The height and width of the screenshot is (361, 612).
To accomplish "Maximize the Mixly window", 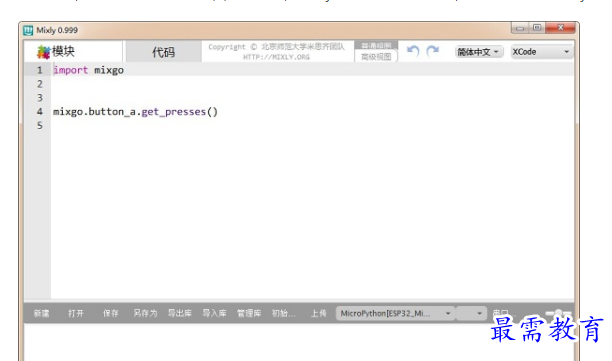I will tap(537, 28).
